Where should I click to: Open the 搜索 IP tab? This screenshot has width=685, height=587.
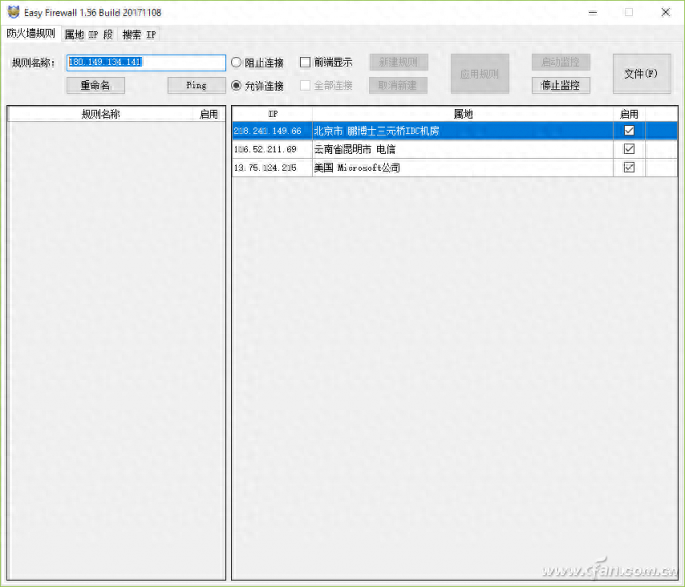139,34
